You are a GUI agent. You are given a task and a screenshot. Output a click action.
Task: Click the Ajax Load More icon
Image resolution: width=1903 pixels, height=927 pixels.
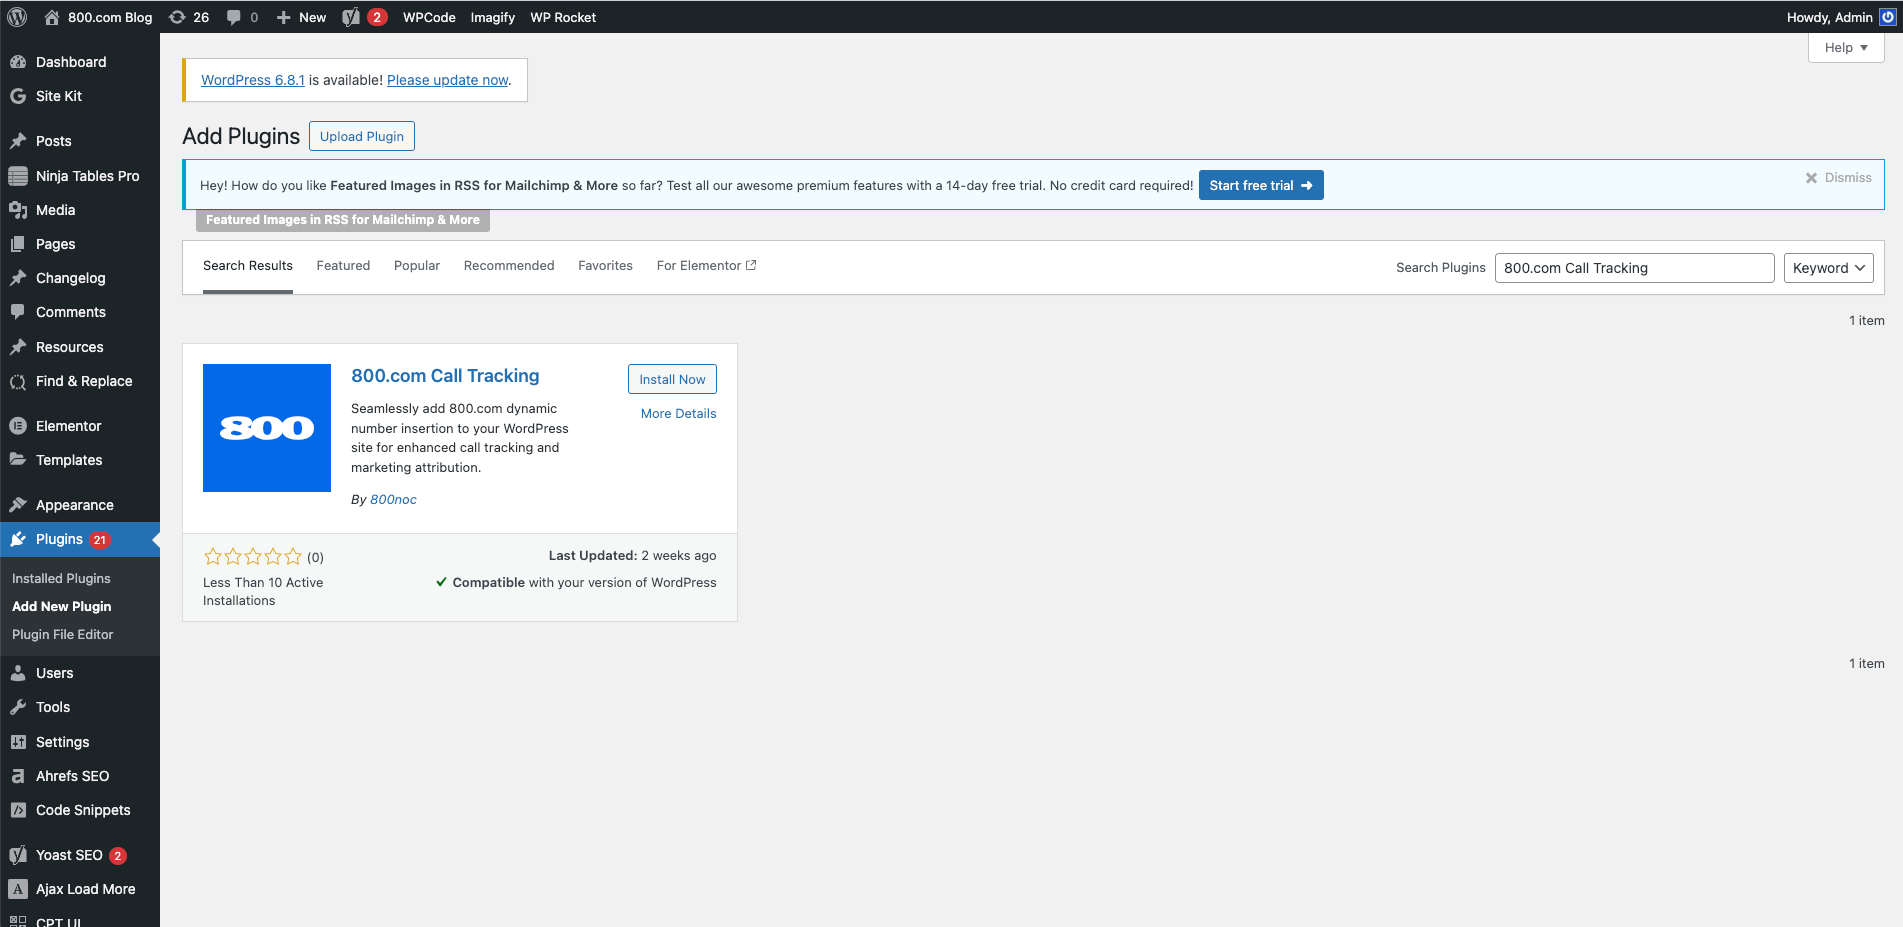18,889
